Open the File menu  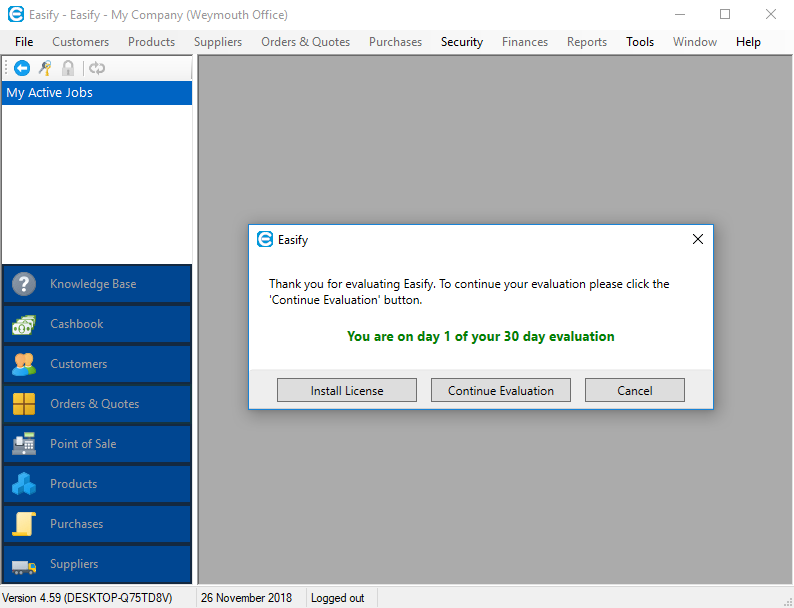[24, 42]
